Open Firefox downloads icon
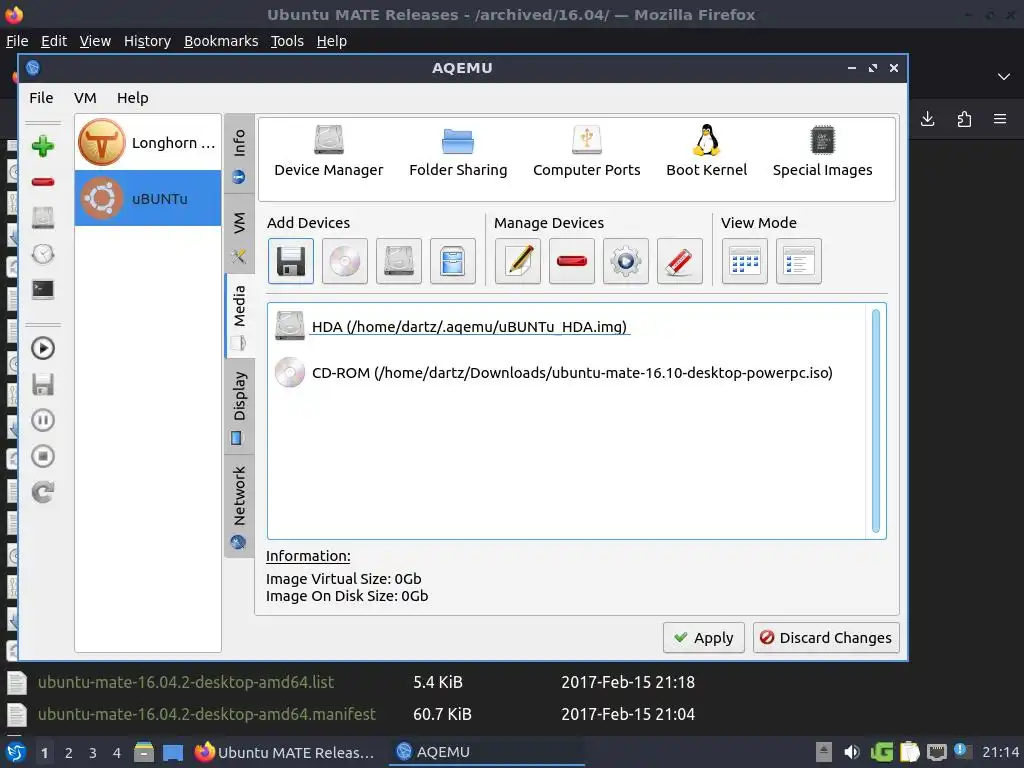The height and width of the screenshot is (768, 1024). coord(927,119)
